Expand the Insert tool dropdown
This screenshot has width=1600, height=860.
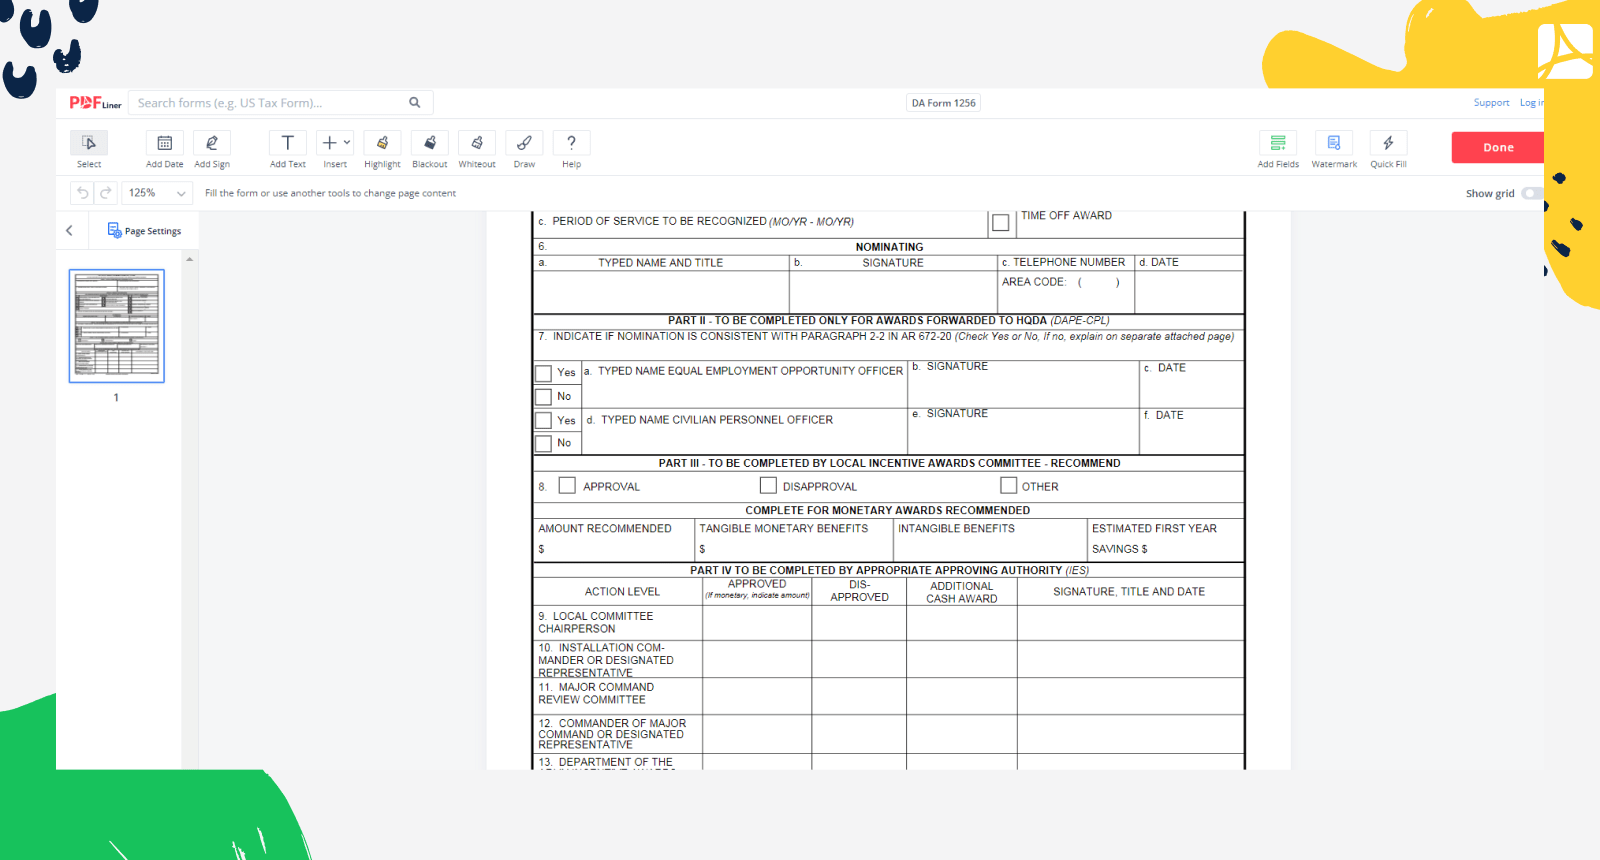pyautogui.click(x=347, y=143)
